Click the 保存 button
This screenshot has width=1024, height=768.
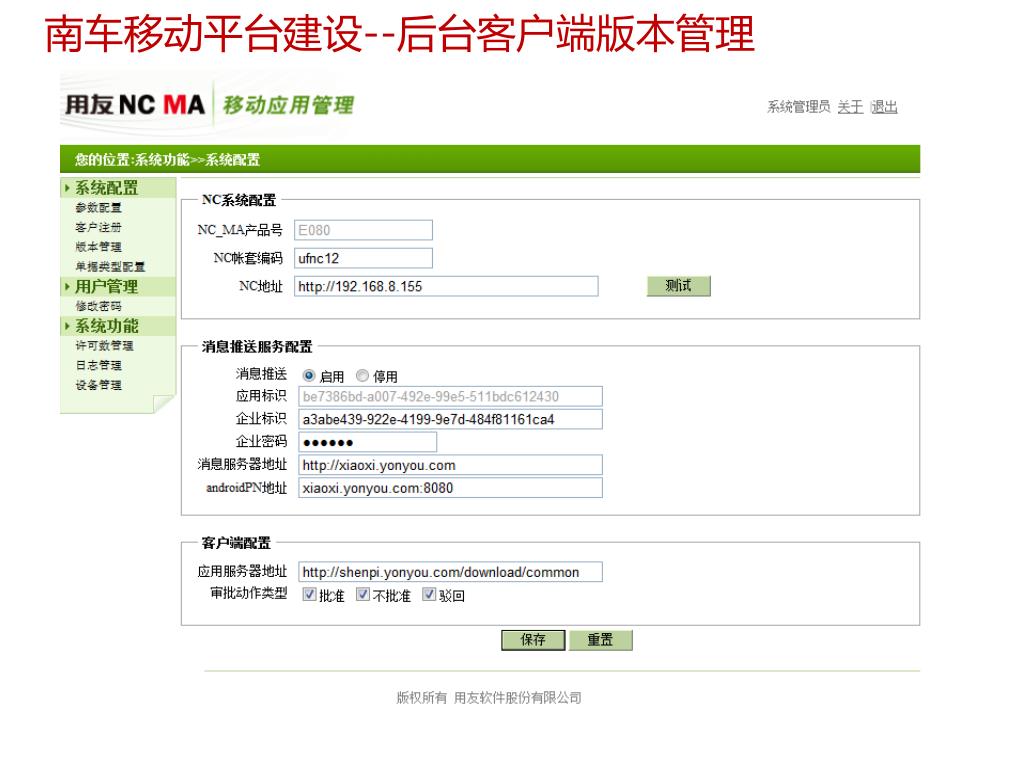coord(533,640)
